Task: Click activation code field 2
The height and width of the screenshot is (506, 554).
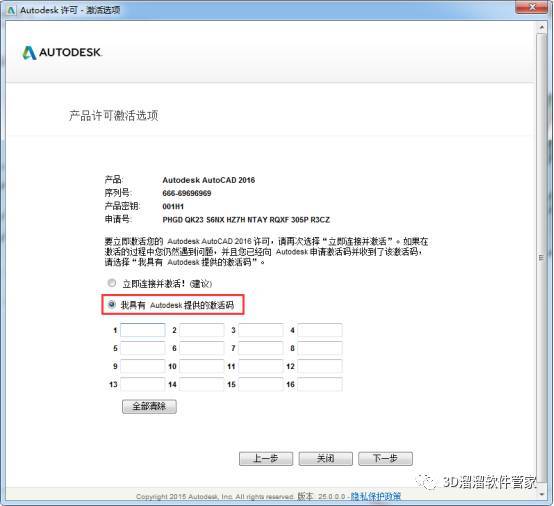Action: [202, 330]
